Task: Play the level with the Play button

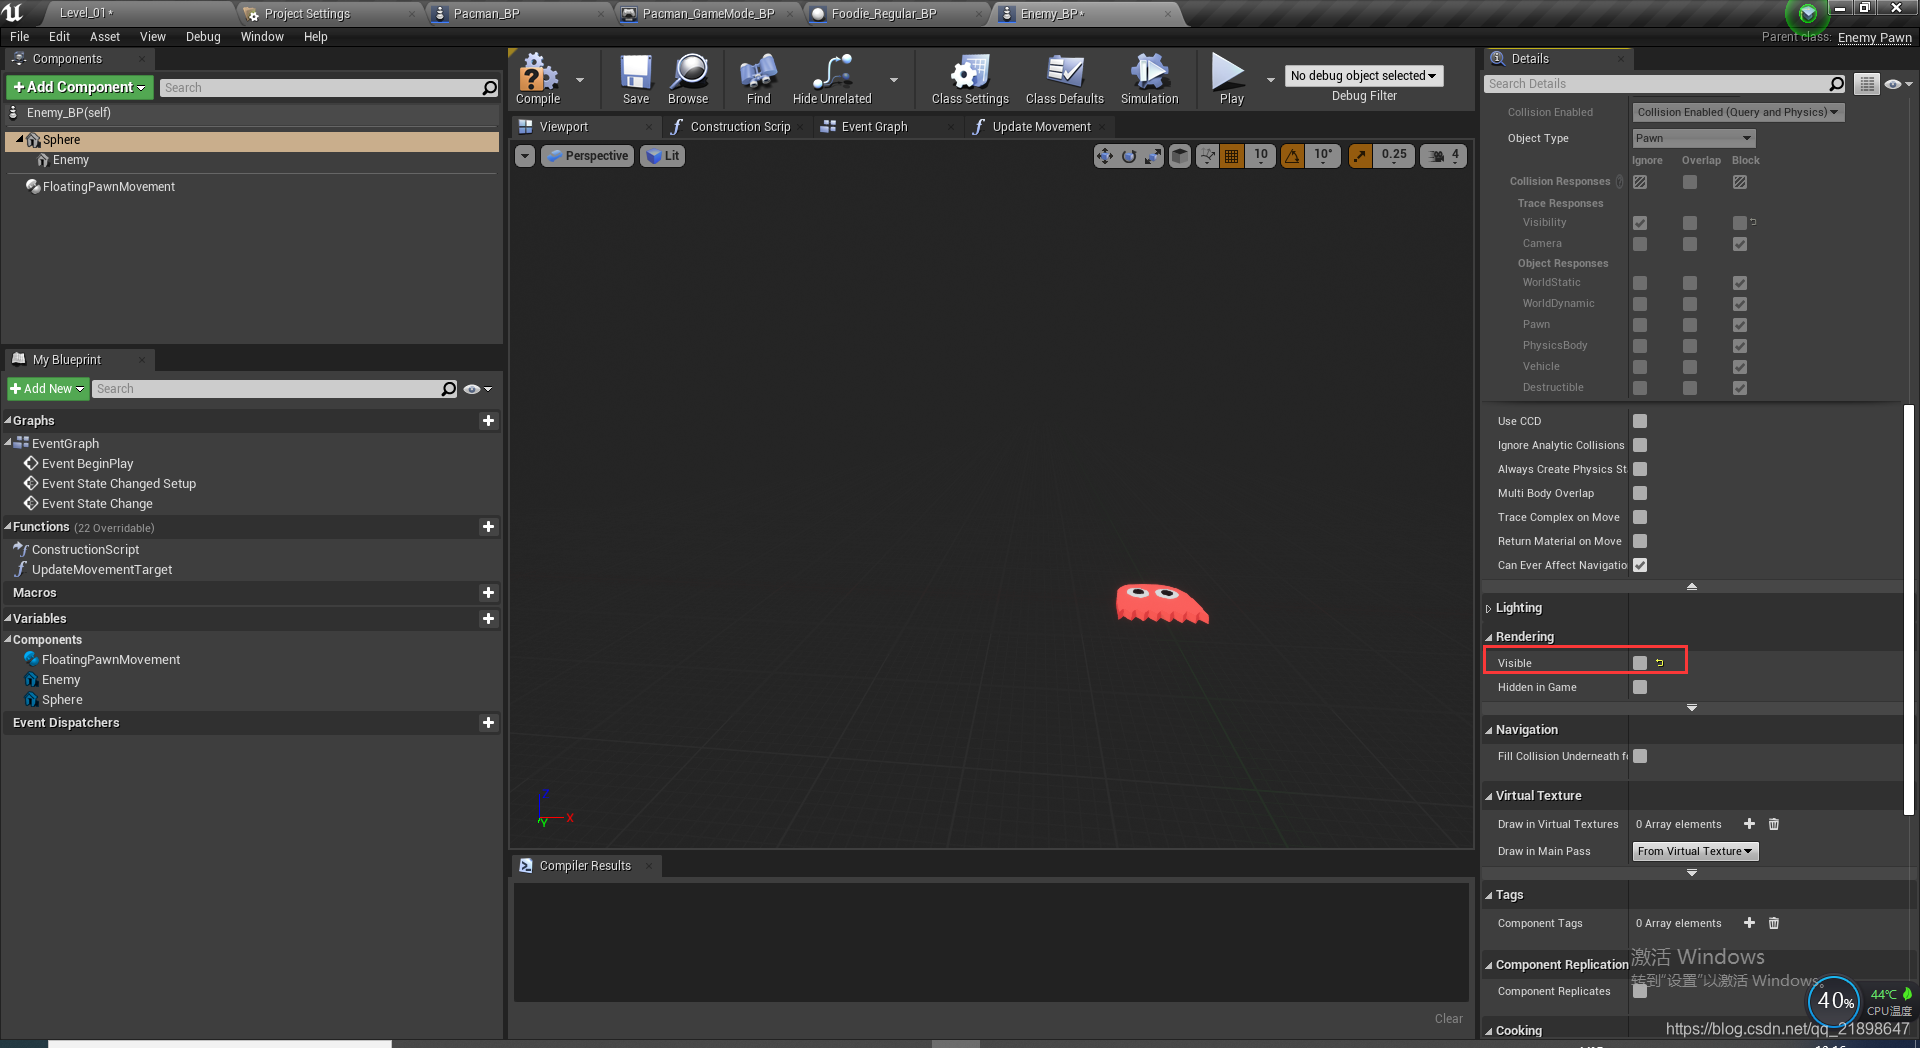Action: click(1231, 79)
